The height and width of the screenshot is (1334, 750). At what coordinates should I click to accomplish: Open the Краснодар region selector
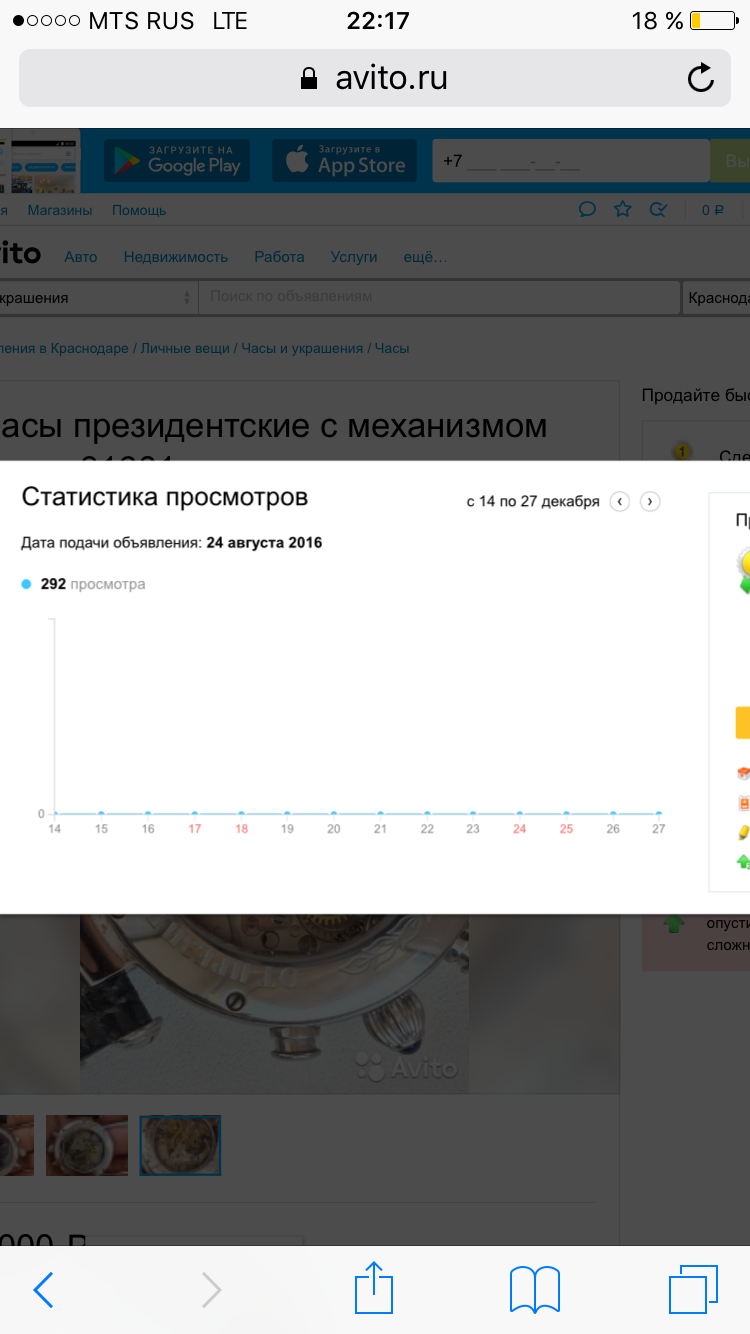[717, 297]
